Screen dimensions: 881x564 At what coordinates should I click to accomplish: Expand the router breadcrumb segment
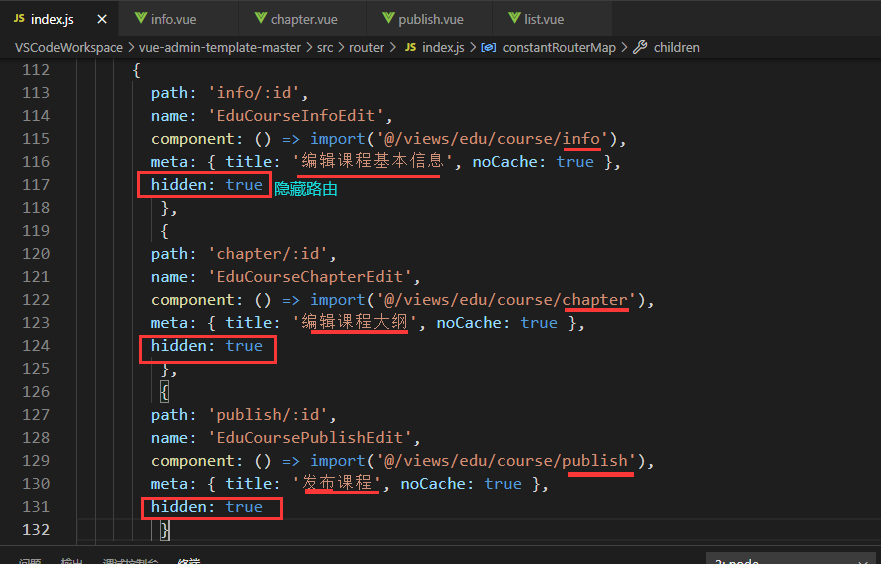[366, 48]
